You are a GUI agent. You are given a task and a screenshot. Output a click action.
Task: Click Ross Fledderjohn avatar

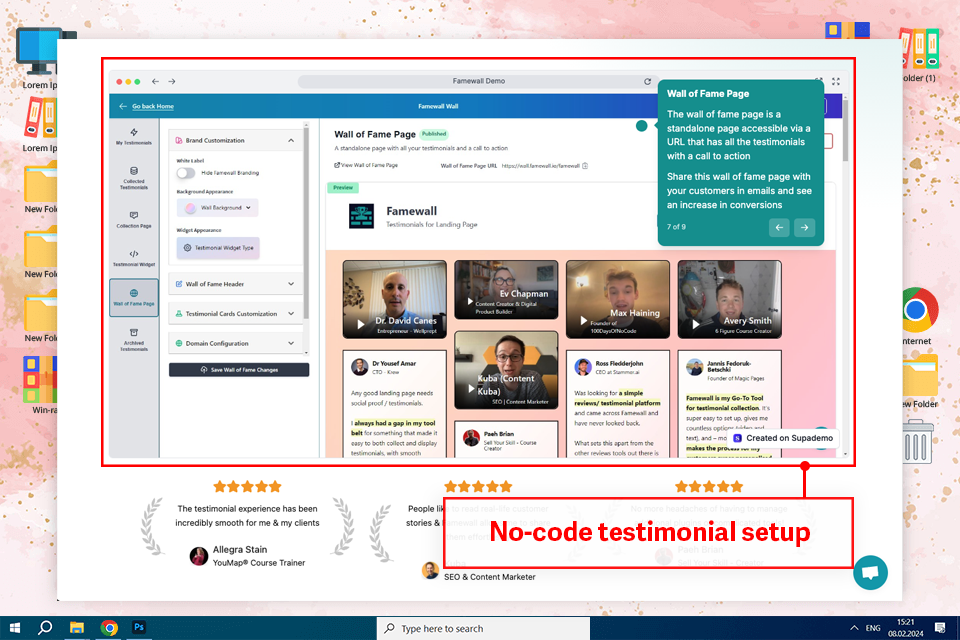(583, 367)
